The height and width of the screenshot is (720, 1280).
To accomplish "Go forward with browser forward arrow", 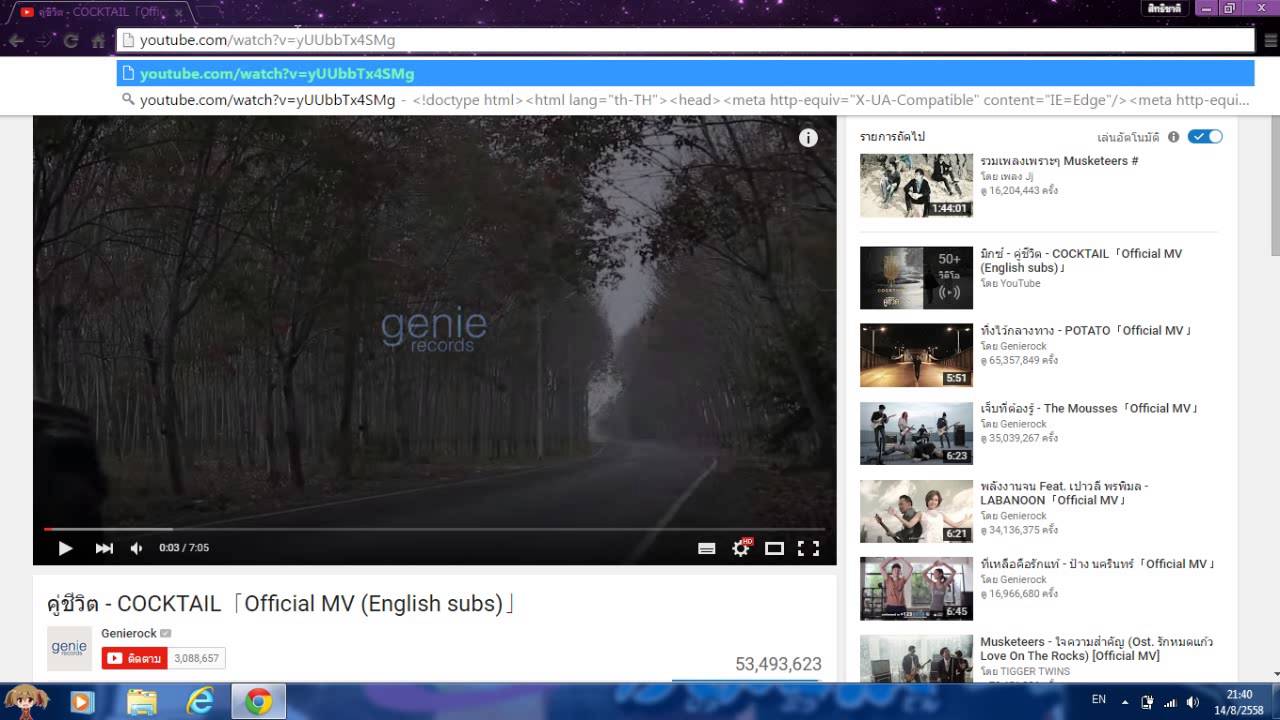I will click(43, 41).
